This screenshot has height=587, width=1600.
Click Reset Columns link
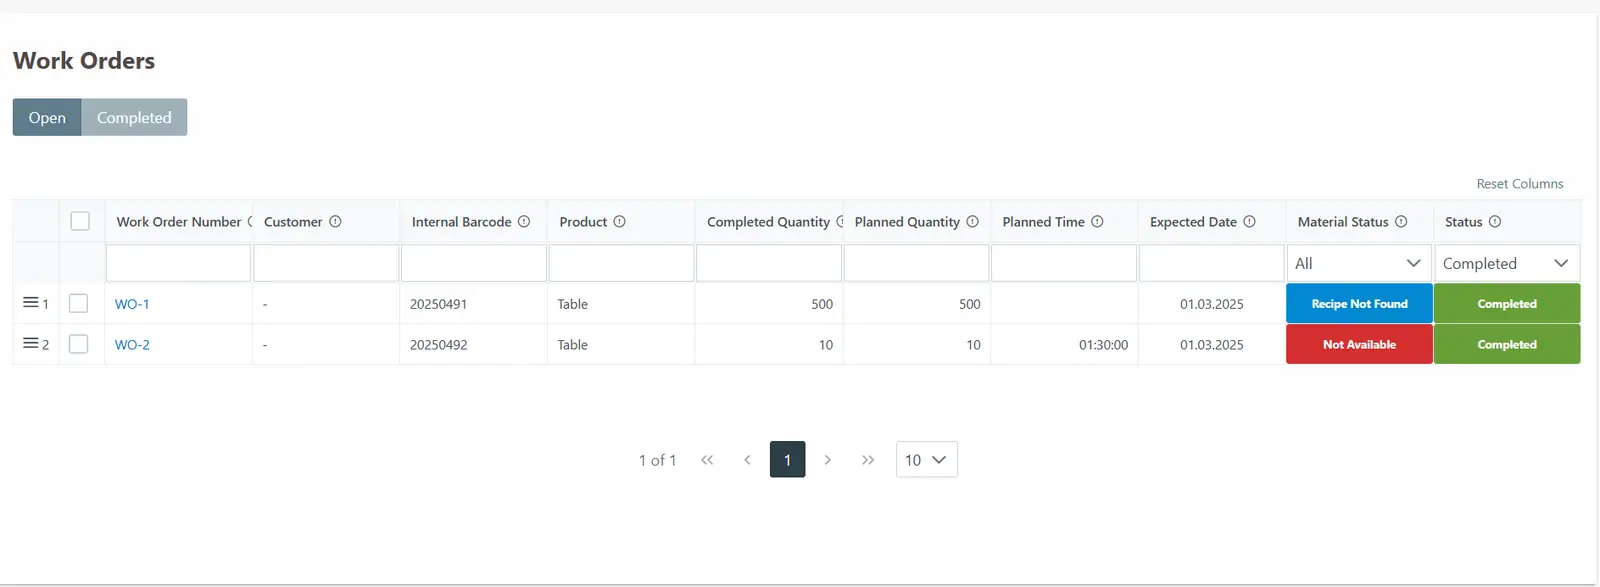tap(1519, 184)
